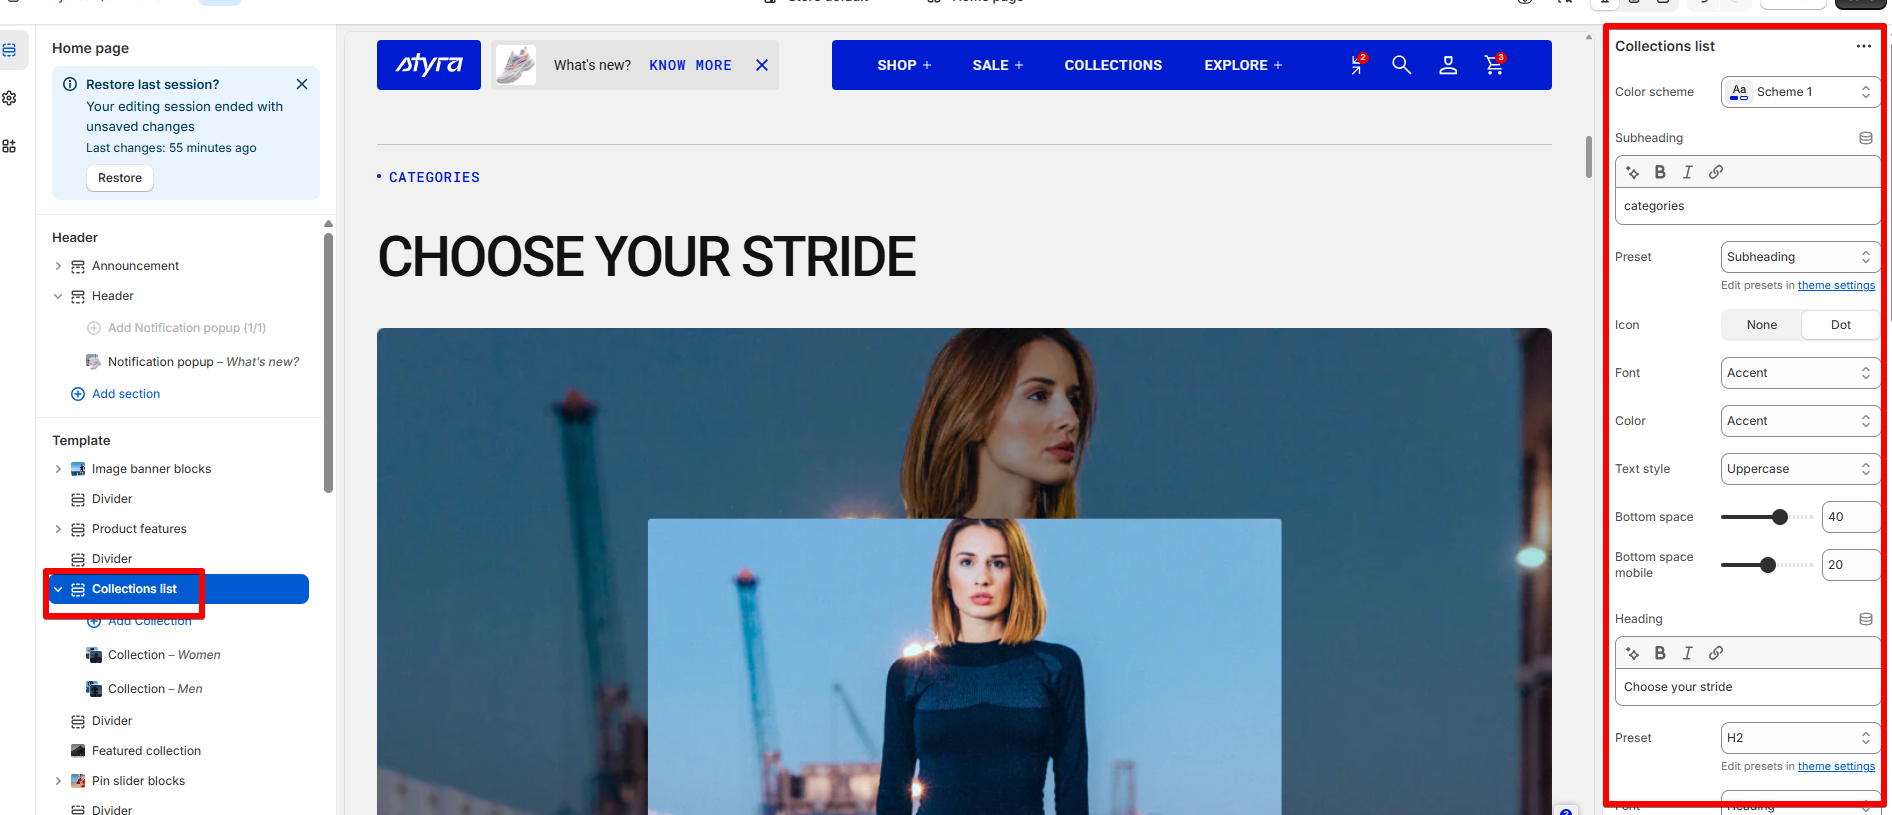Click AI generate icon in Heading toolbar
1892x815 pixels.
(x=1633, y=653)
